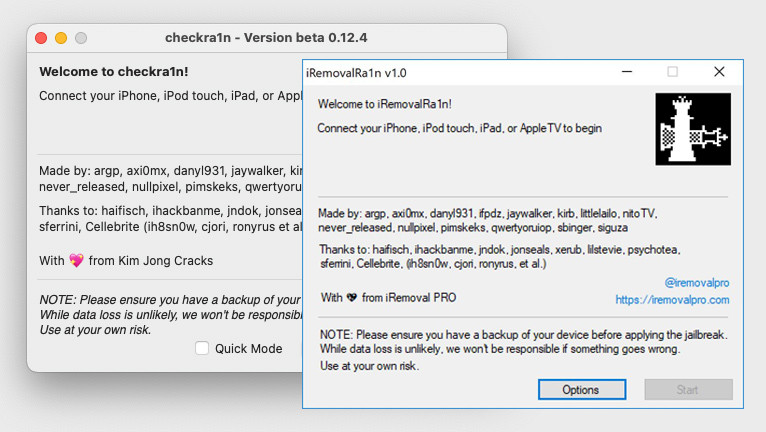Click the 'Made by: argp' line in checkra1n
This screenshot has height=432, width=766.
tap(171, 171)
